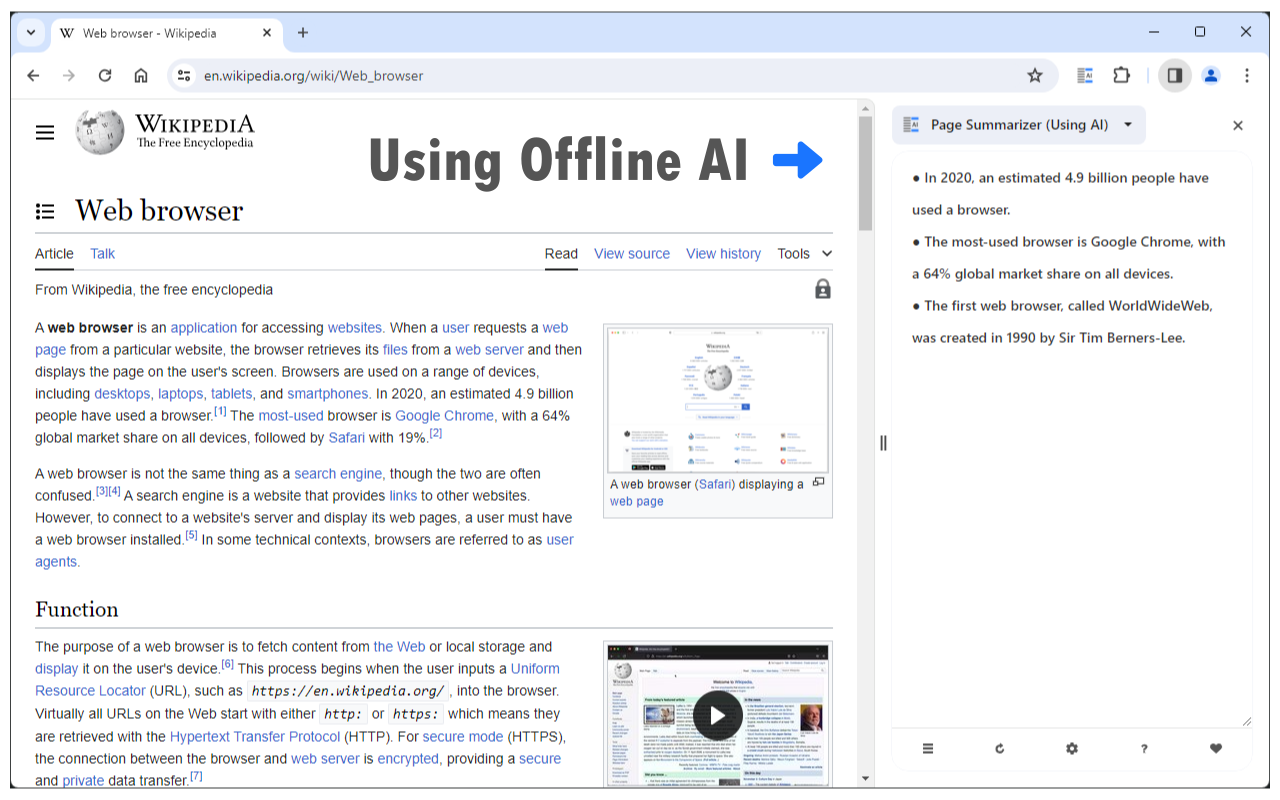
Task: Reload the current page
Action: pyautogui.click(x=105, y=75)
